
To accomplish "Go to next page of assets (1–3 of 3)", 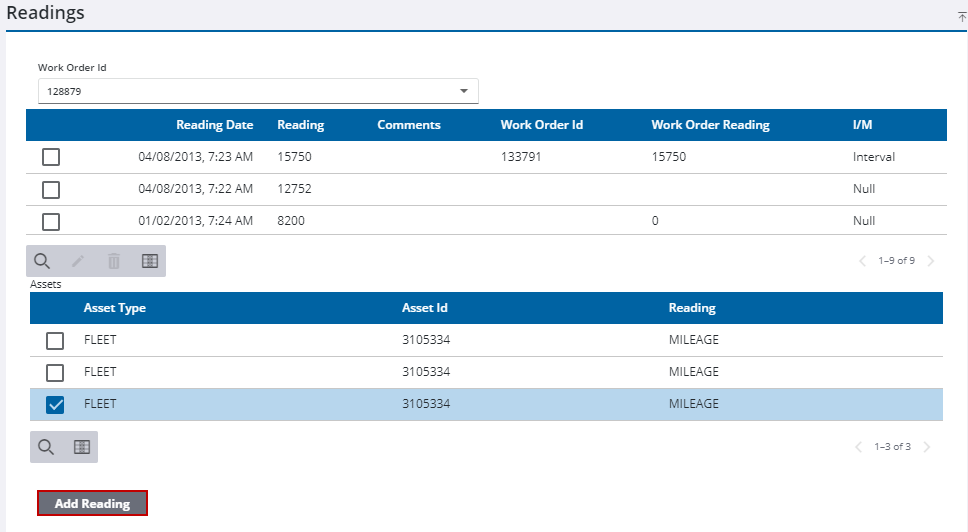I will pyautogui.click(x=927, y=447).
